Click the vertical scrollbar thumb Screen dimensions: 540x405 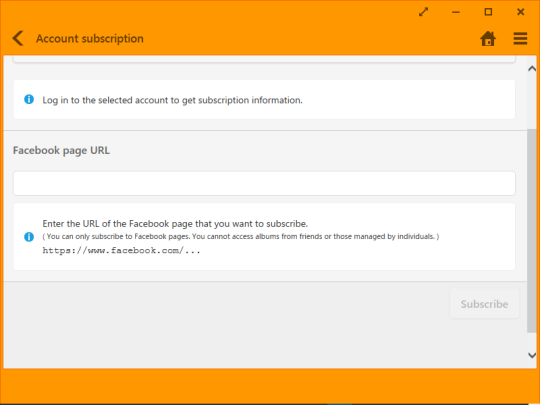pyautogui.click(x=532, y=231)
